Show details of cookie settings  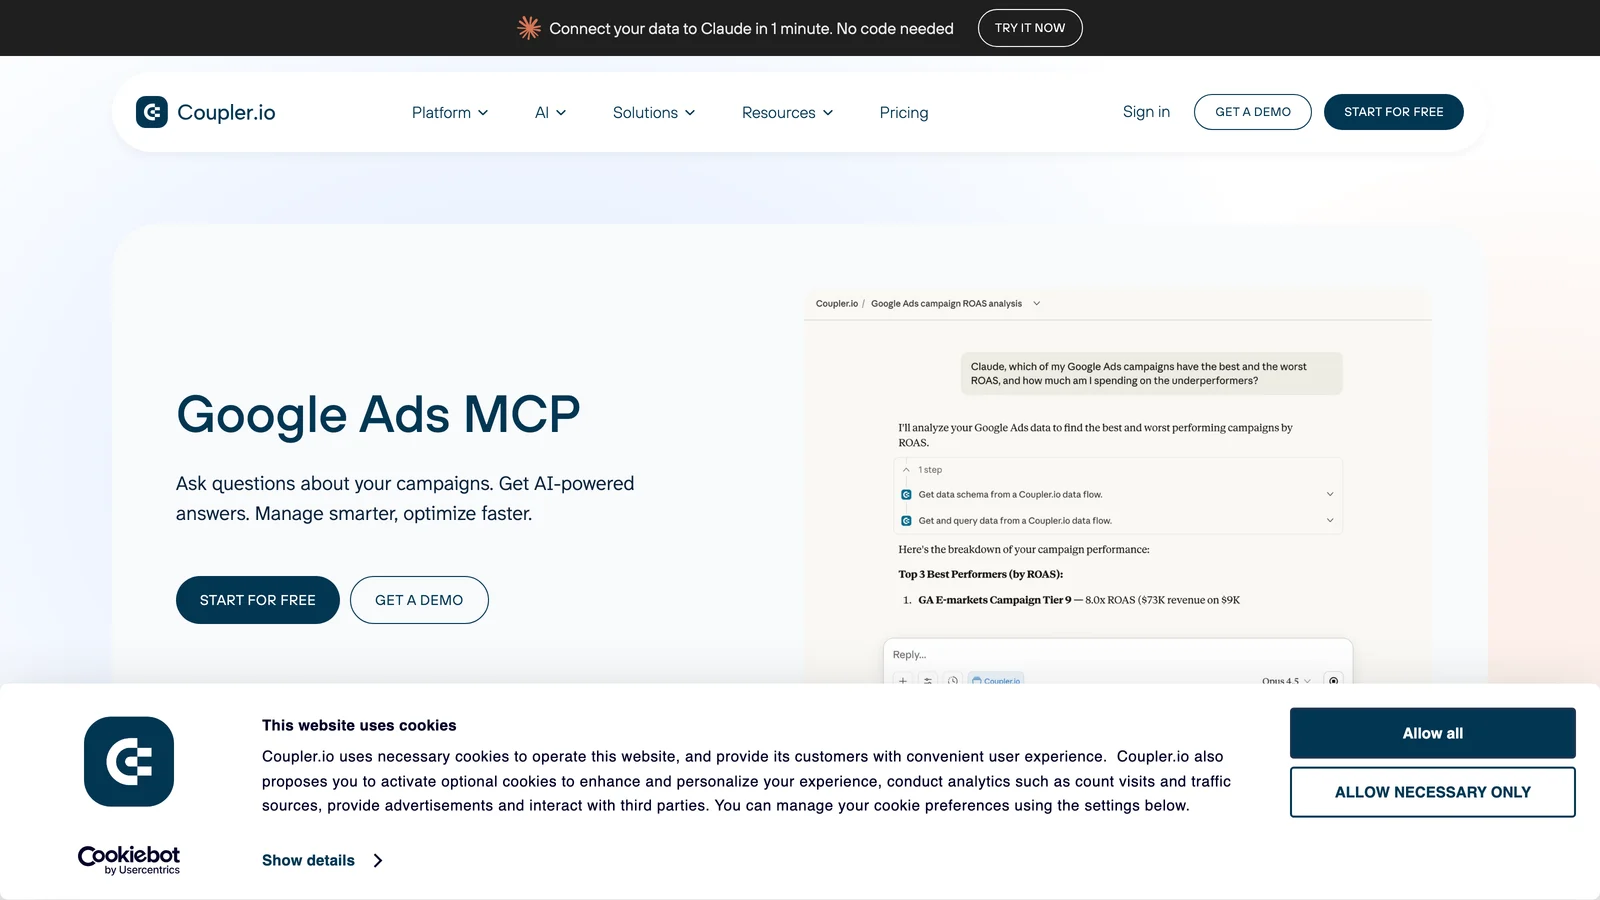(308, 861)
